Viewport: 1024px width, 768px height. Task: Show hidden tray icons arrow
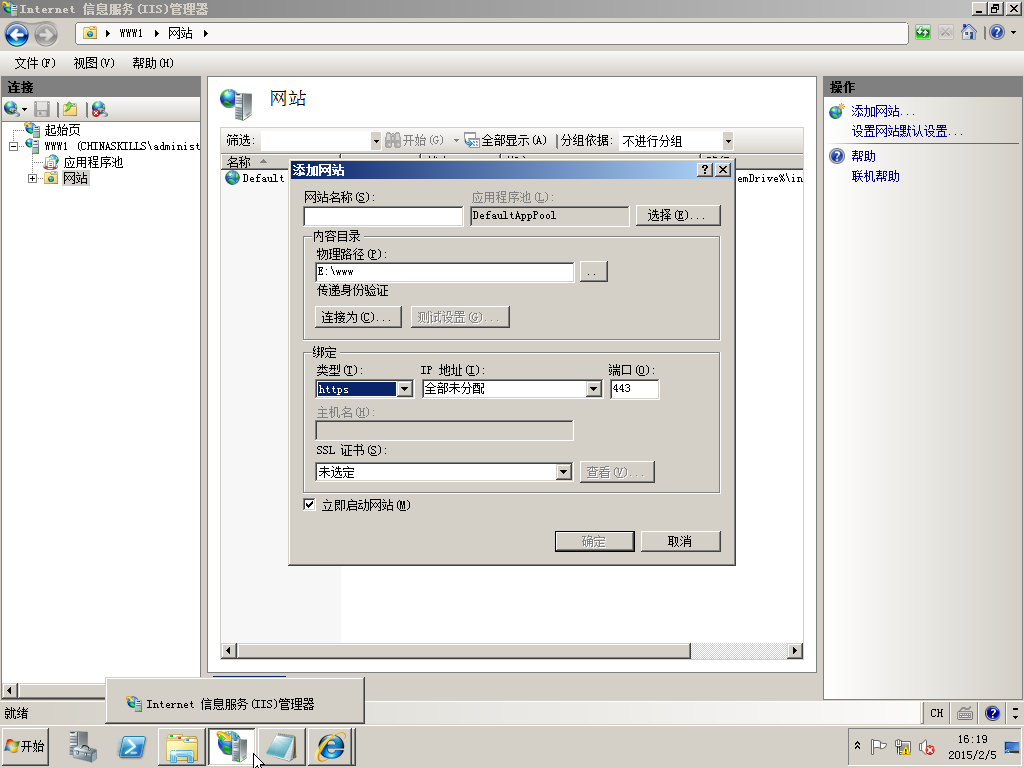coord(857,746)
